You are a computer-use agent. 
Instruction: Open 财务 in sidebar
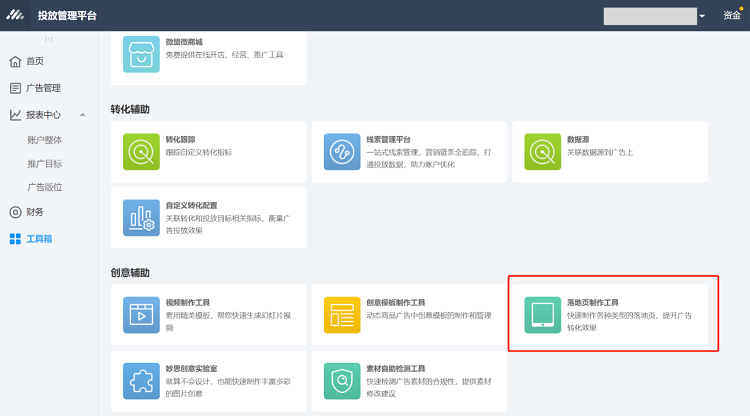point(35,212)
